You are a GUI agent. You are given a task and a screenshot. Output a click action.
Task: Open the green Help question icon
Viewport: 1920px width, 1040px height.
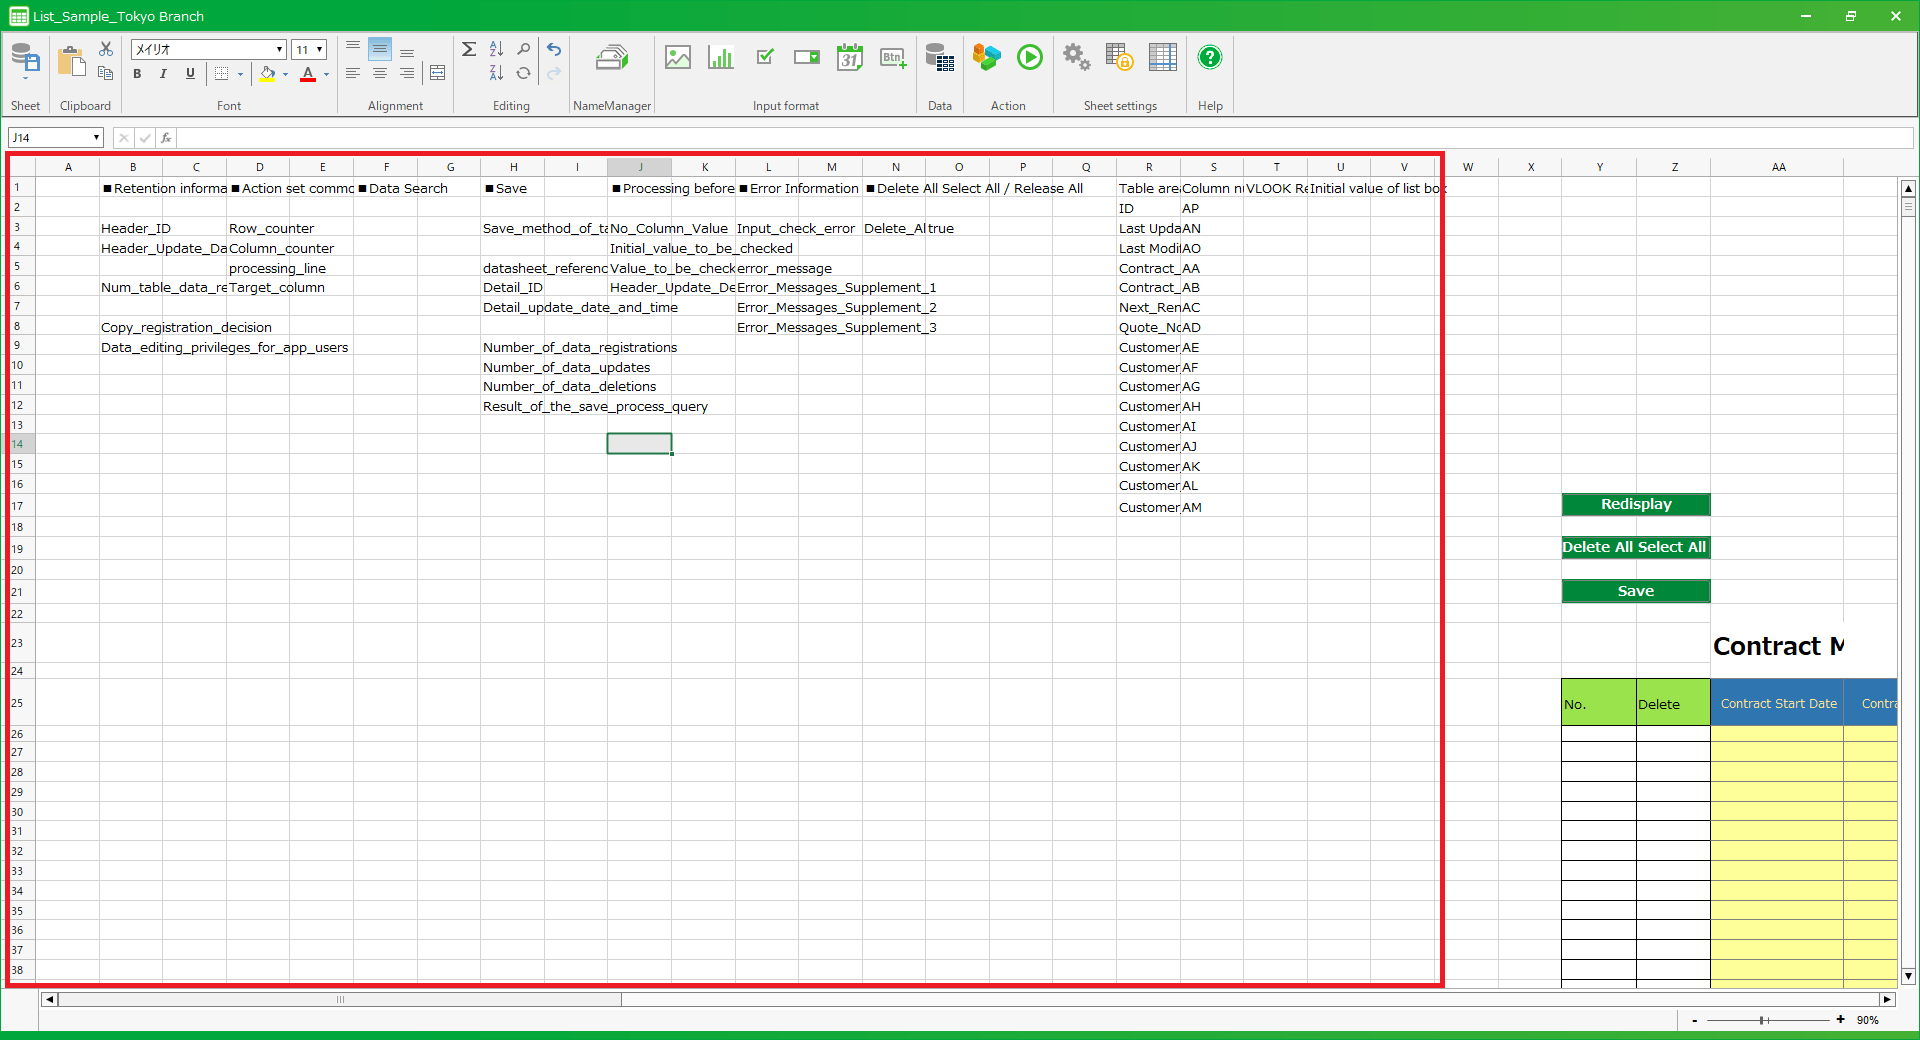click(x=1210, y=58)
